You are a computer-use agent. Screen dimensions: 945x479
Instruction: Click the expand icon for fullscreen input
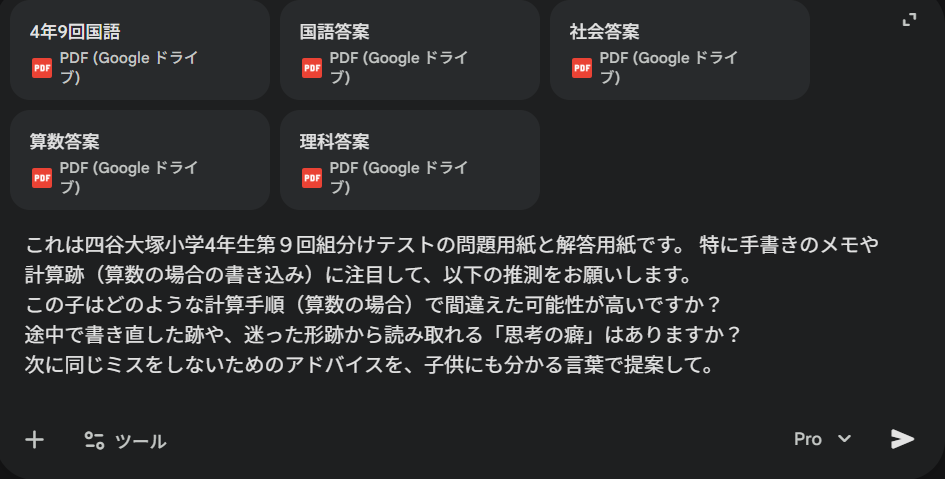tap(909, 20)
